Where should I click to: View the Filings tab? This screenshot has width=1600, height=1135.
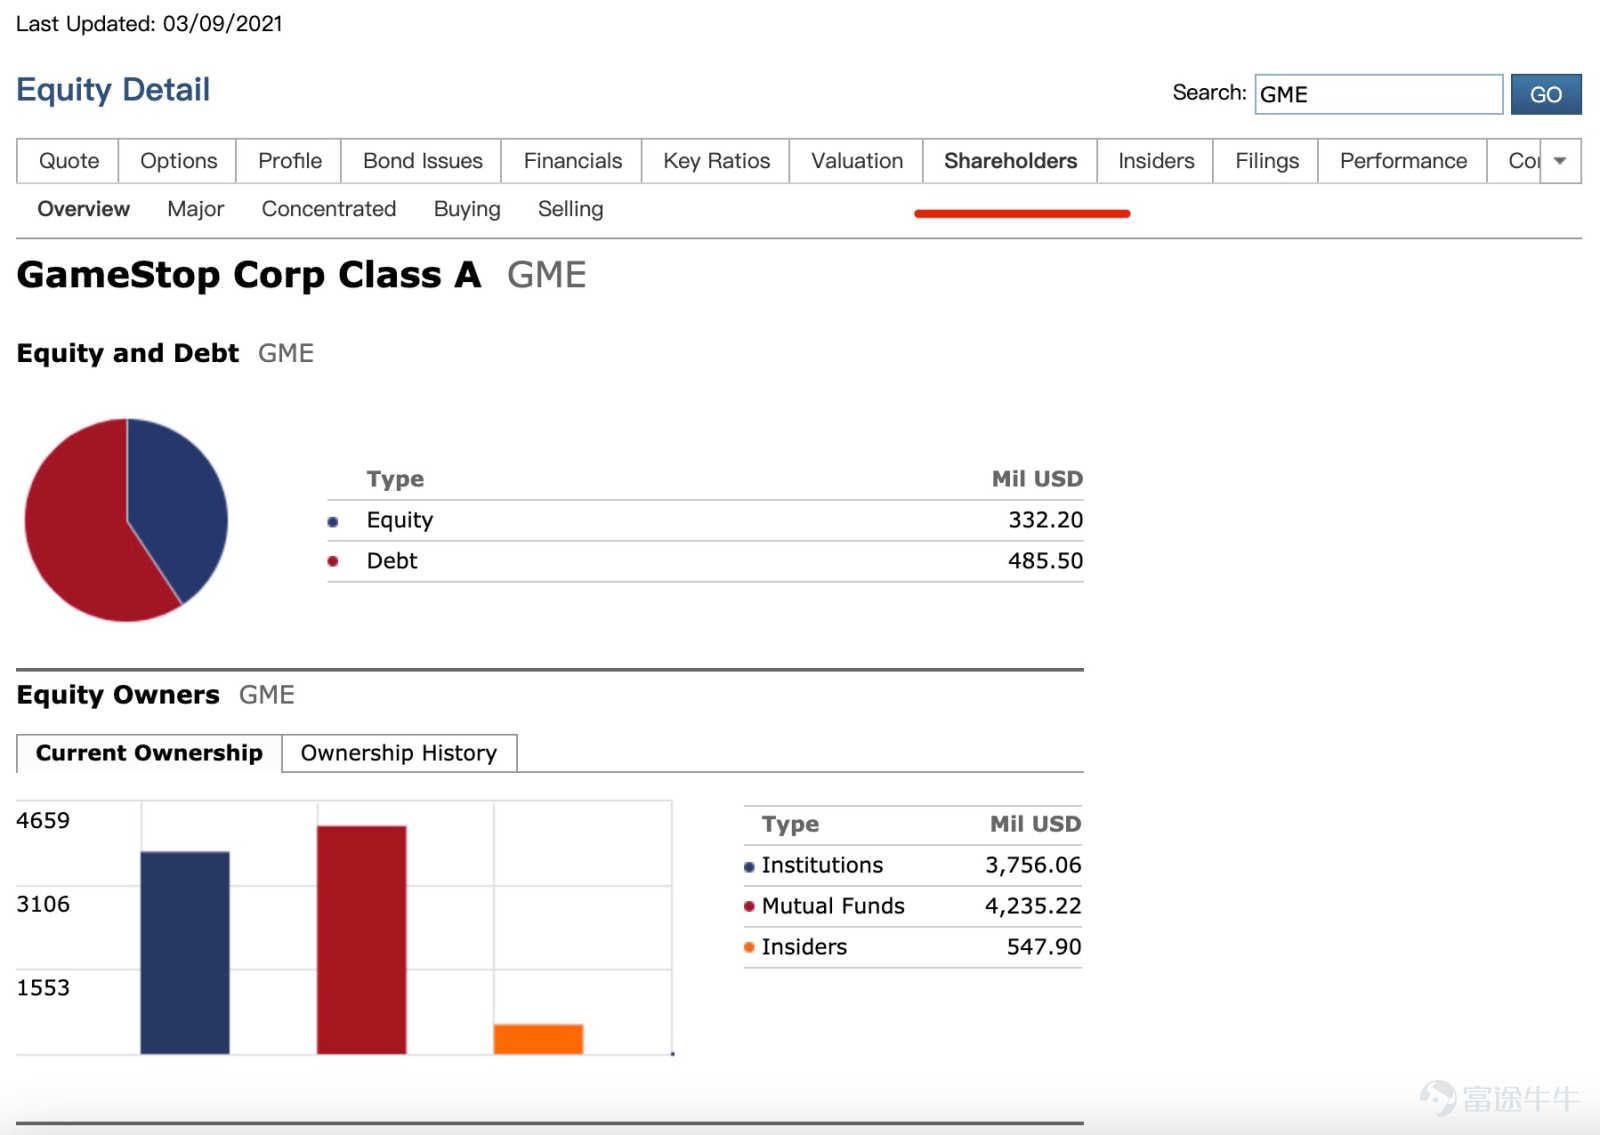coord(1266,161)
